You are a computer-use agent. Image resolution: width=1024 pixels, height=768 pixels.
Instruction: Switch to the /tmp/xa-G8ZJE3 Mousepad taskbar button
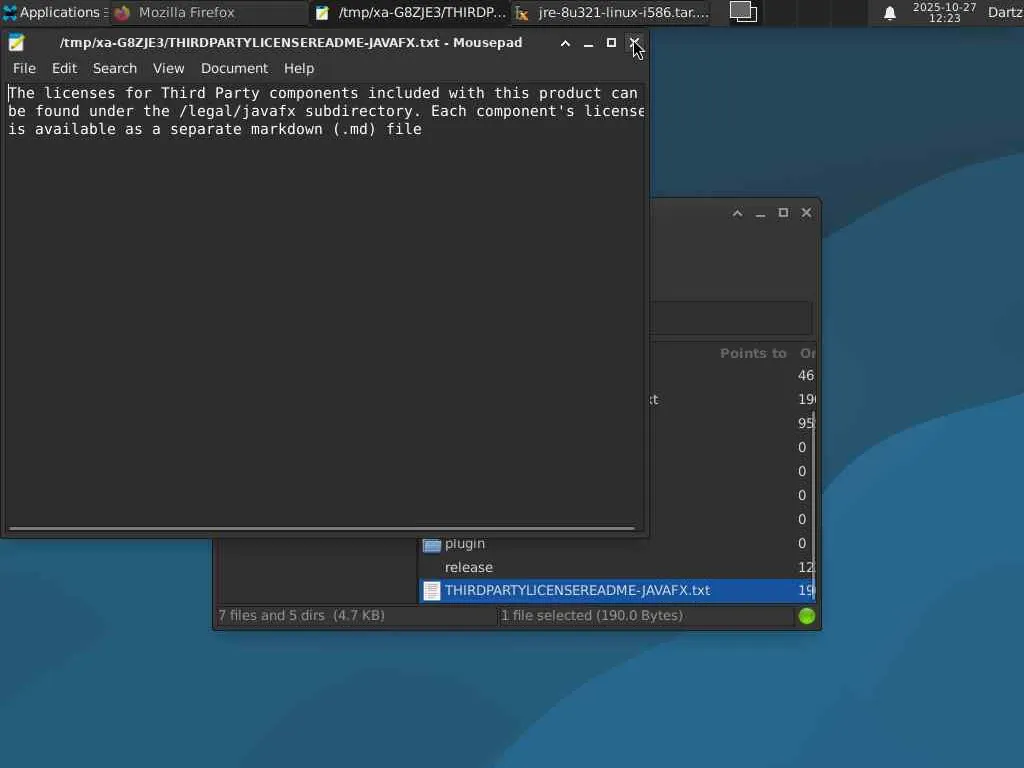410,12
